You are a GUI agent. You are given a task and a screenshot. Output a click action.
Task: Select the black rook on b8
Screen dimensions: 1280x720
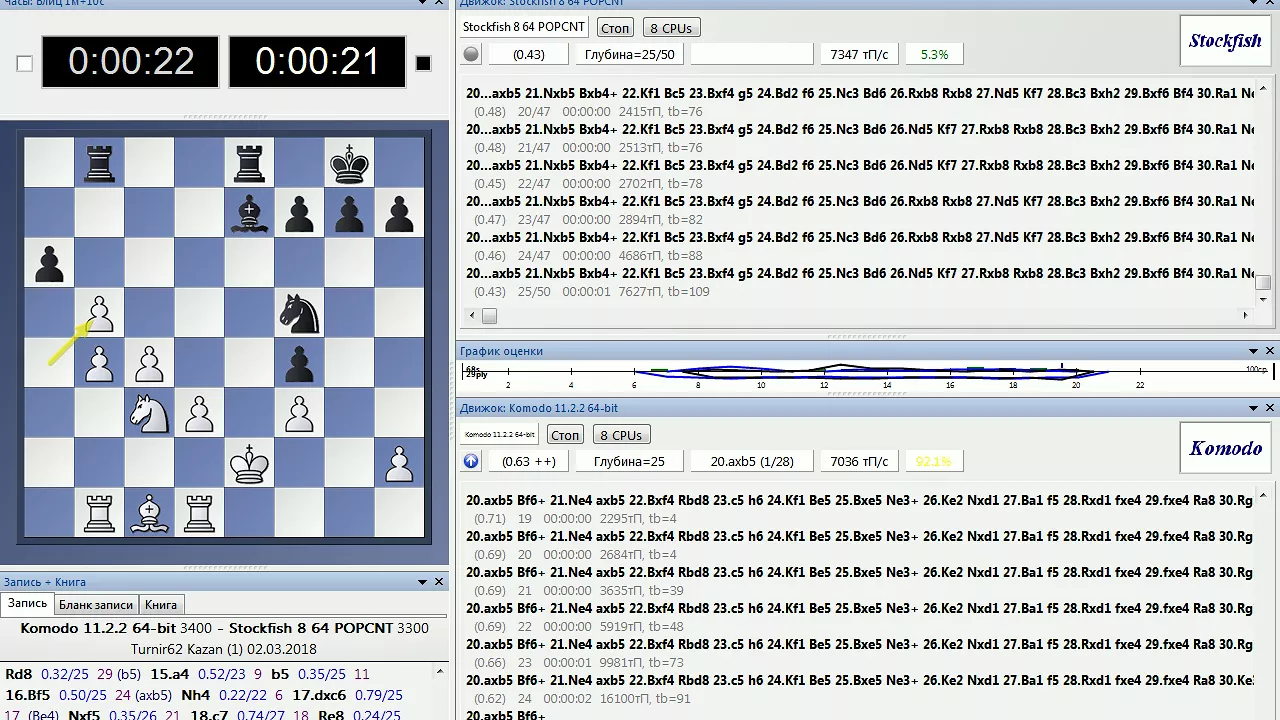point(99,163)
